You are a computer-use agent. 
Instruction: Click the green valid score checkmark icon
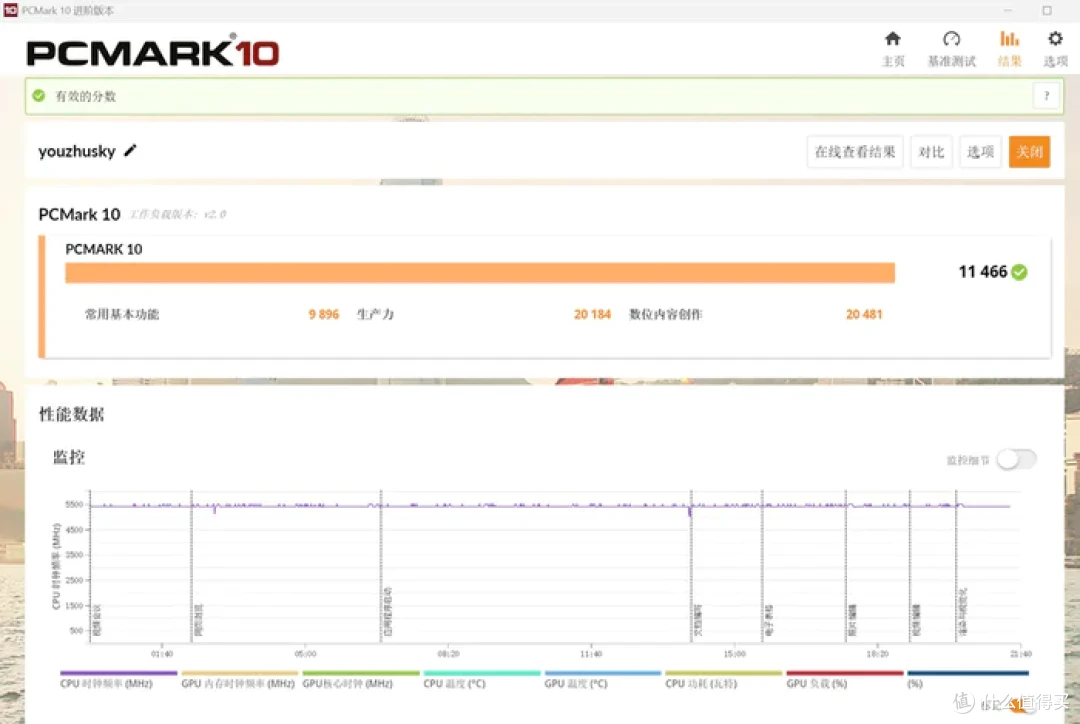(x=39, y=96)
